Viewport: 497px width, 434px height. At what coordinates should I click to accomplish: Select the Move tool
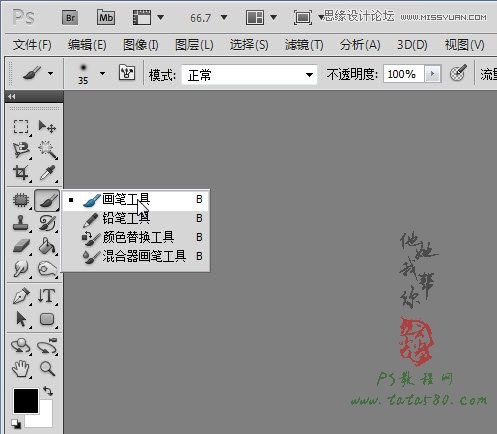[x=47, y=127]
